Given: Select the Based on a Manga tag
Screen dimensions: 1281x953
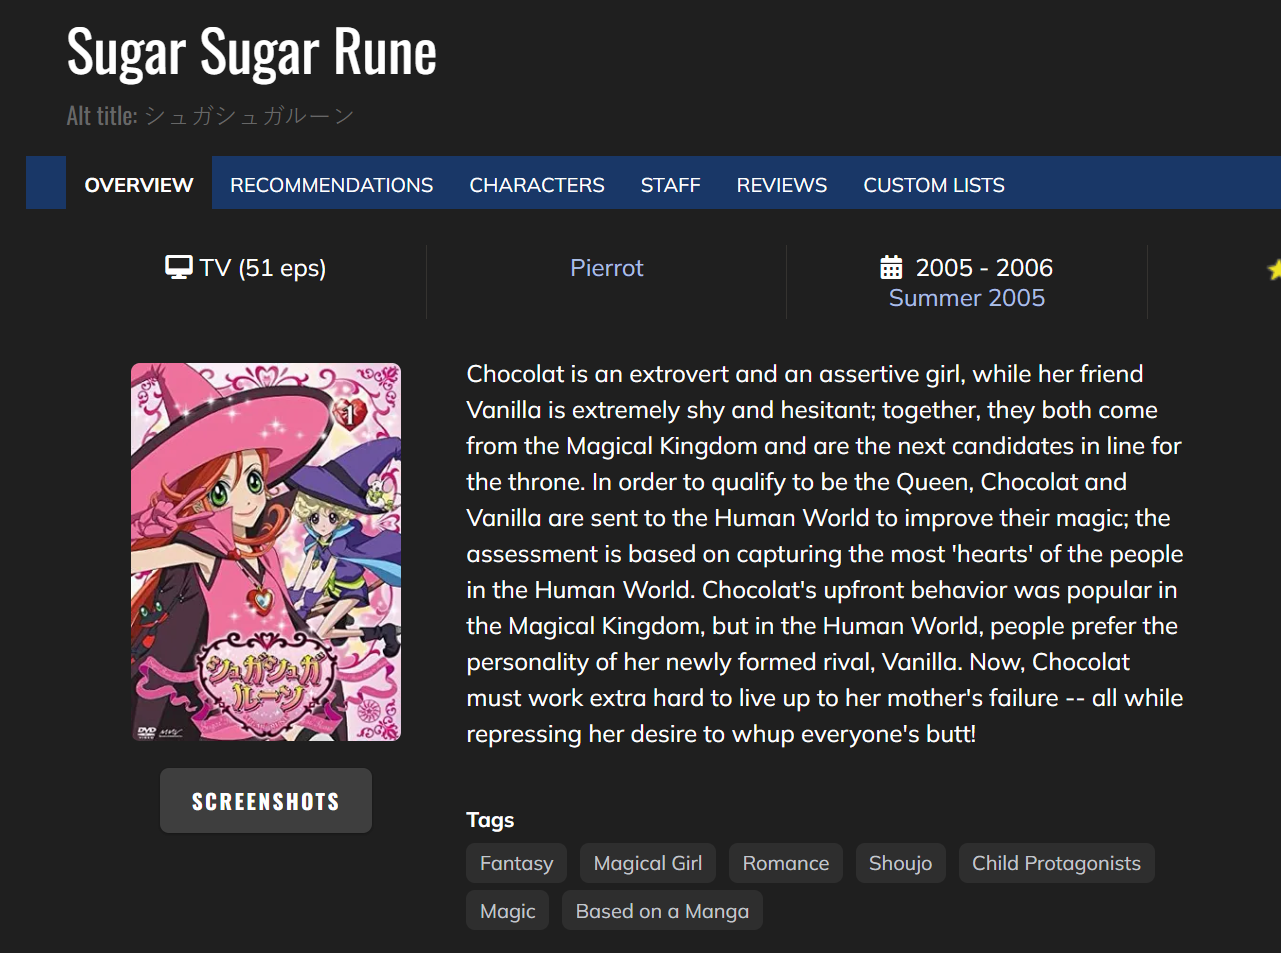Looking at the screenshot, I should click(x=662, y=911).
